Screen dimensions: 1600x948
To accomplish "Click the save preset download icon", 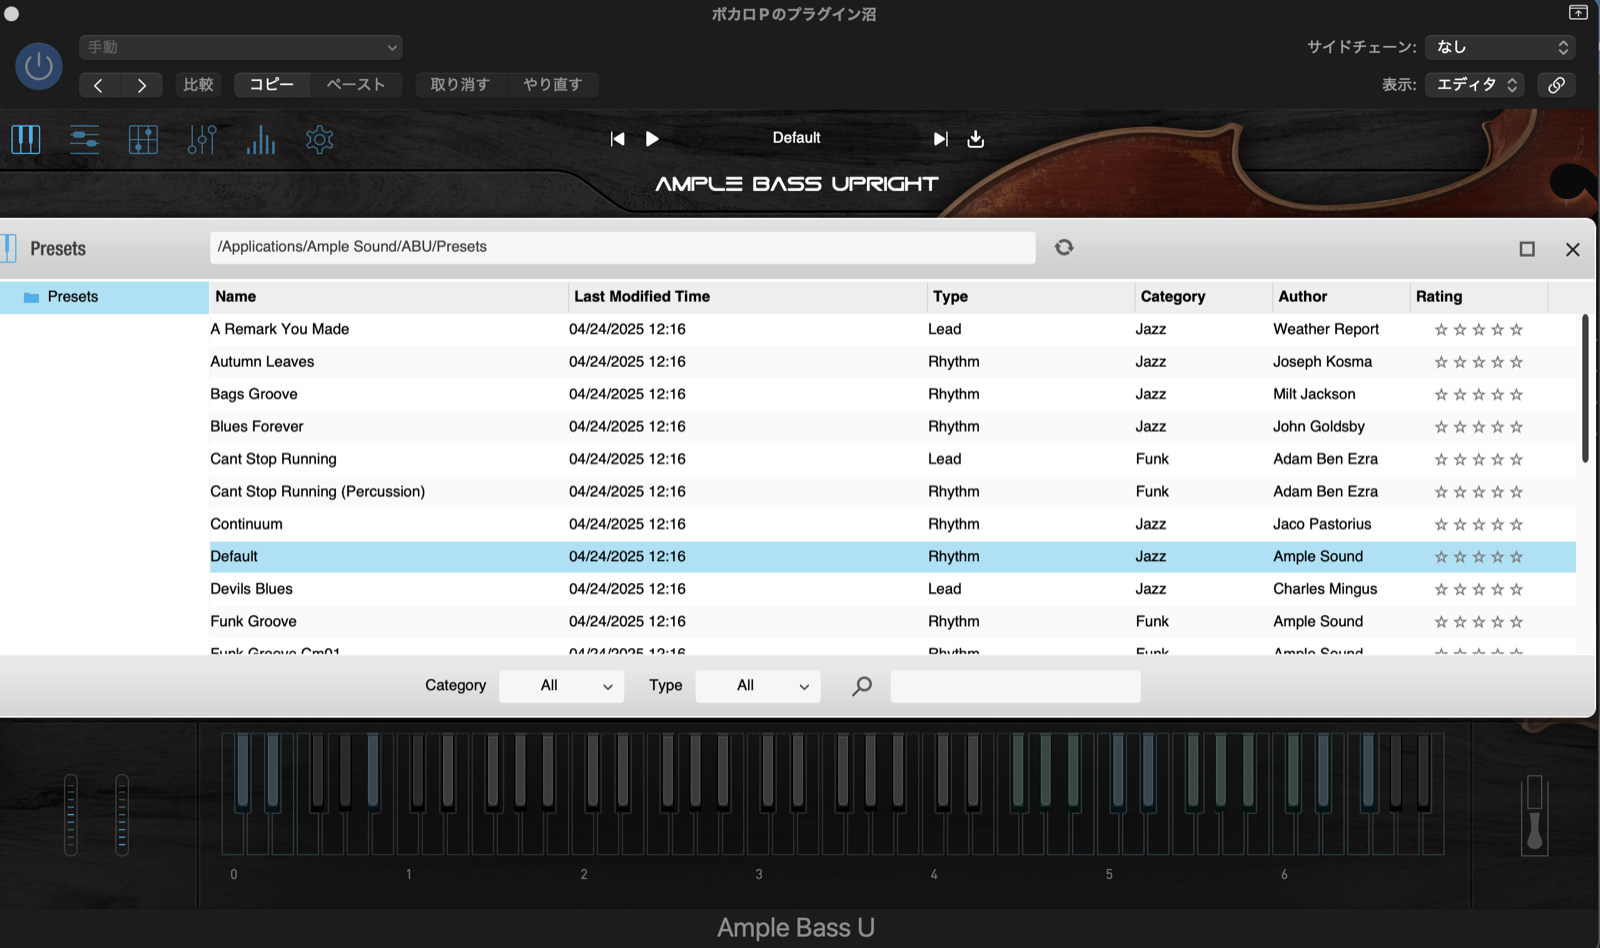I will [x=976, y=139].
